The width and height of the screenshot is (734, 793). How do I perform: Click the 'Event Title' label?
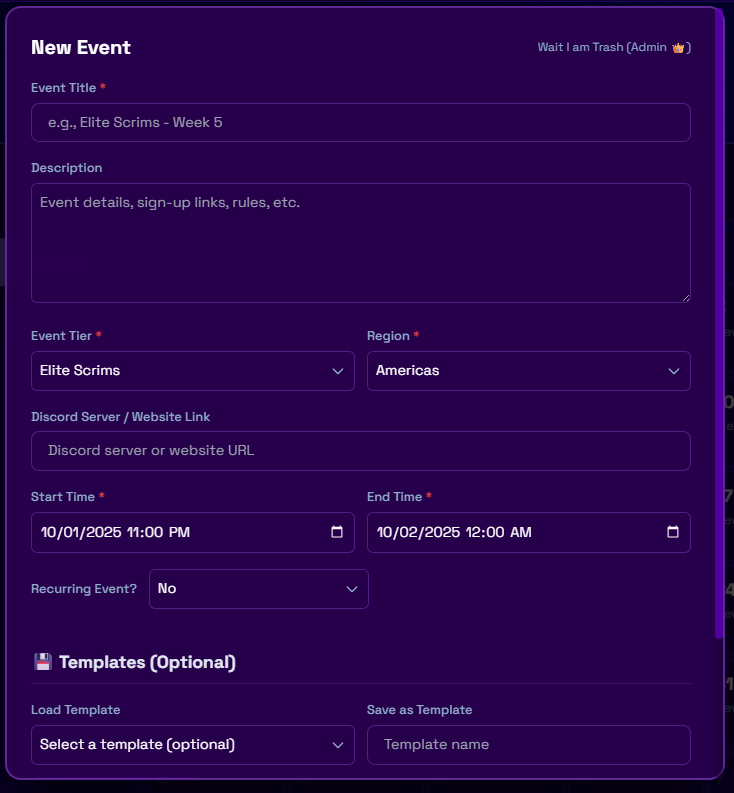(x=64, y=87)
